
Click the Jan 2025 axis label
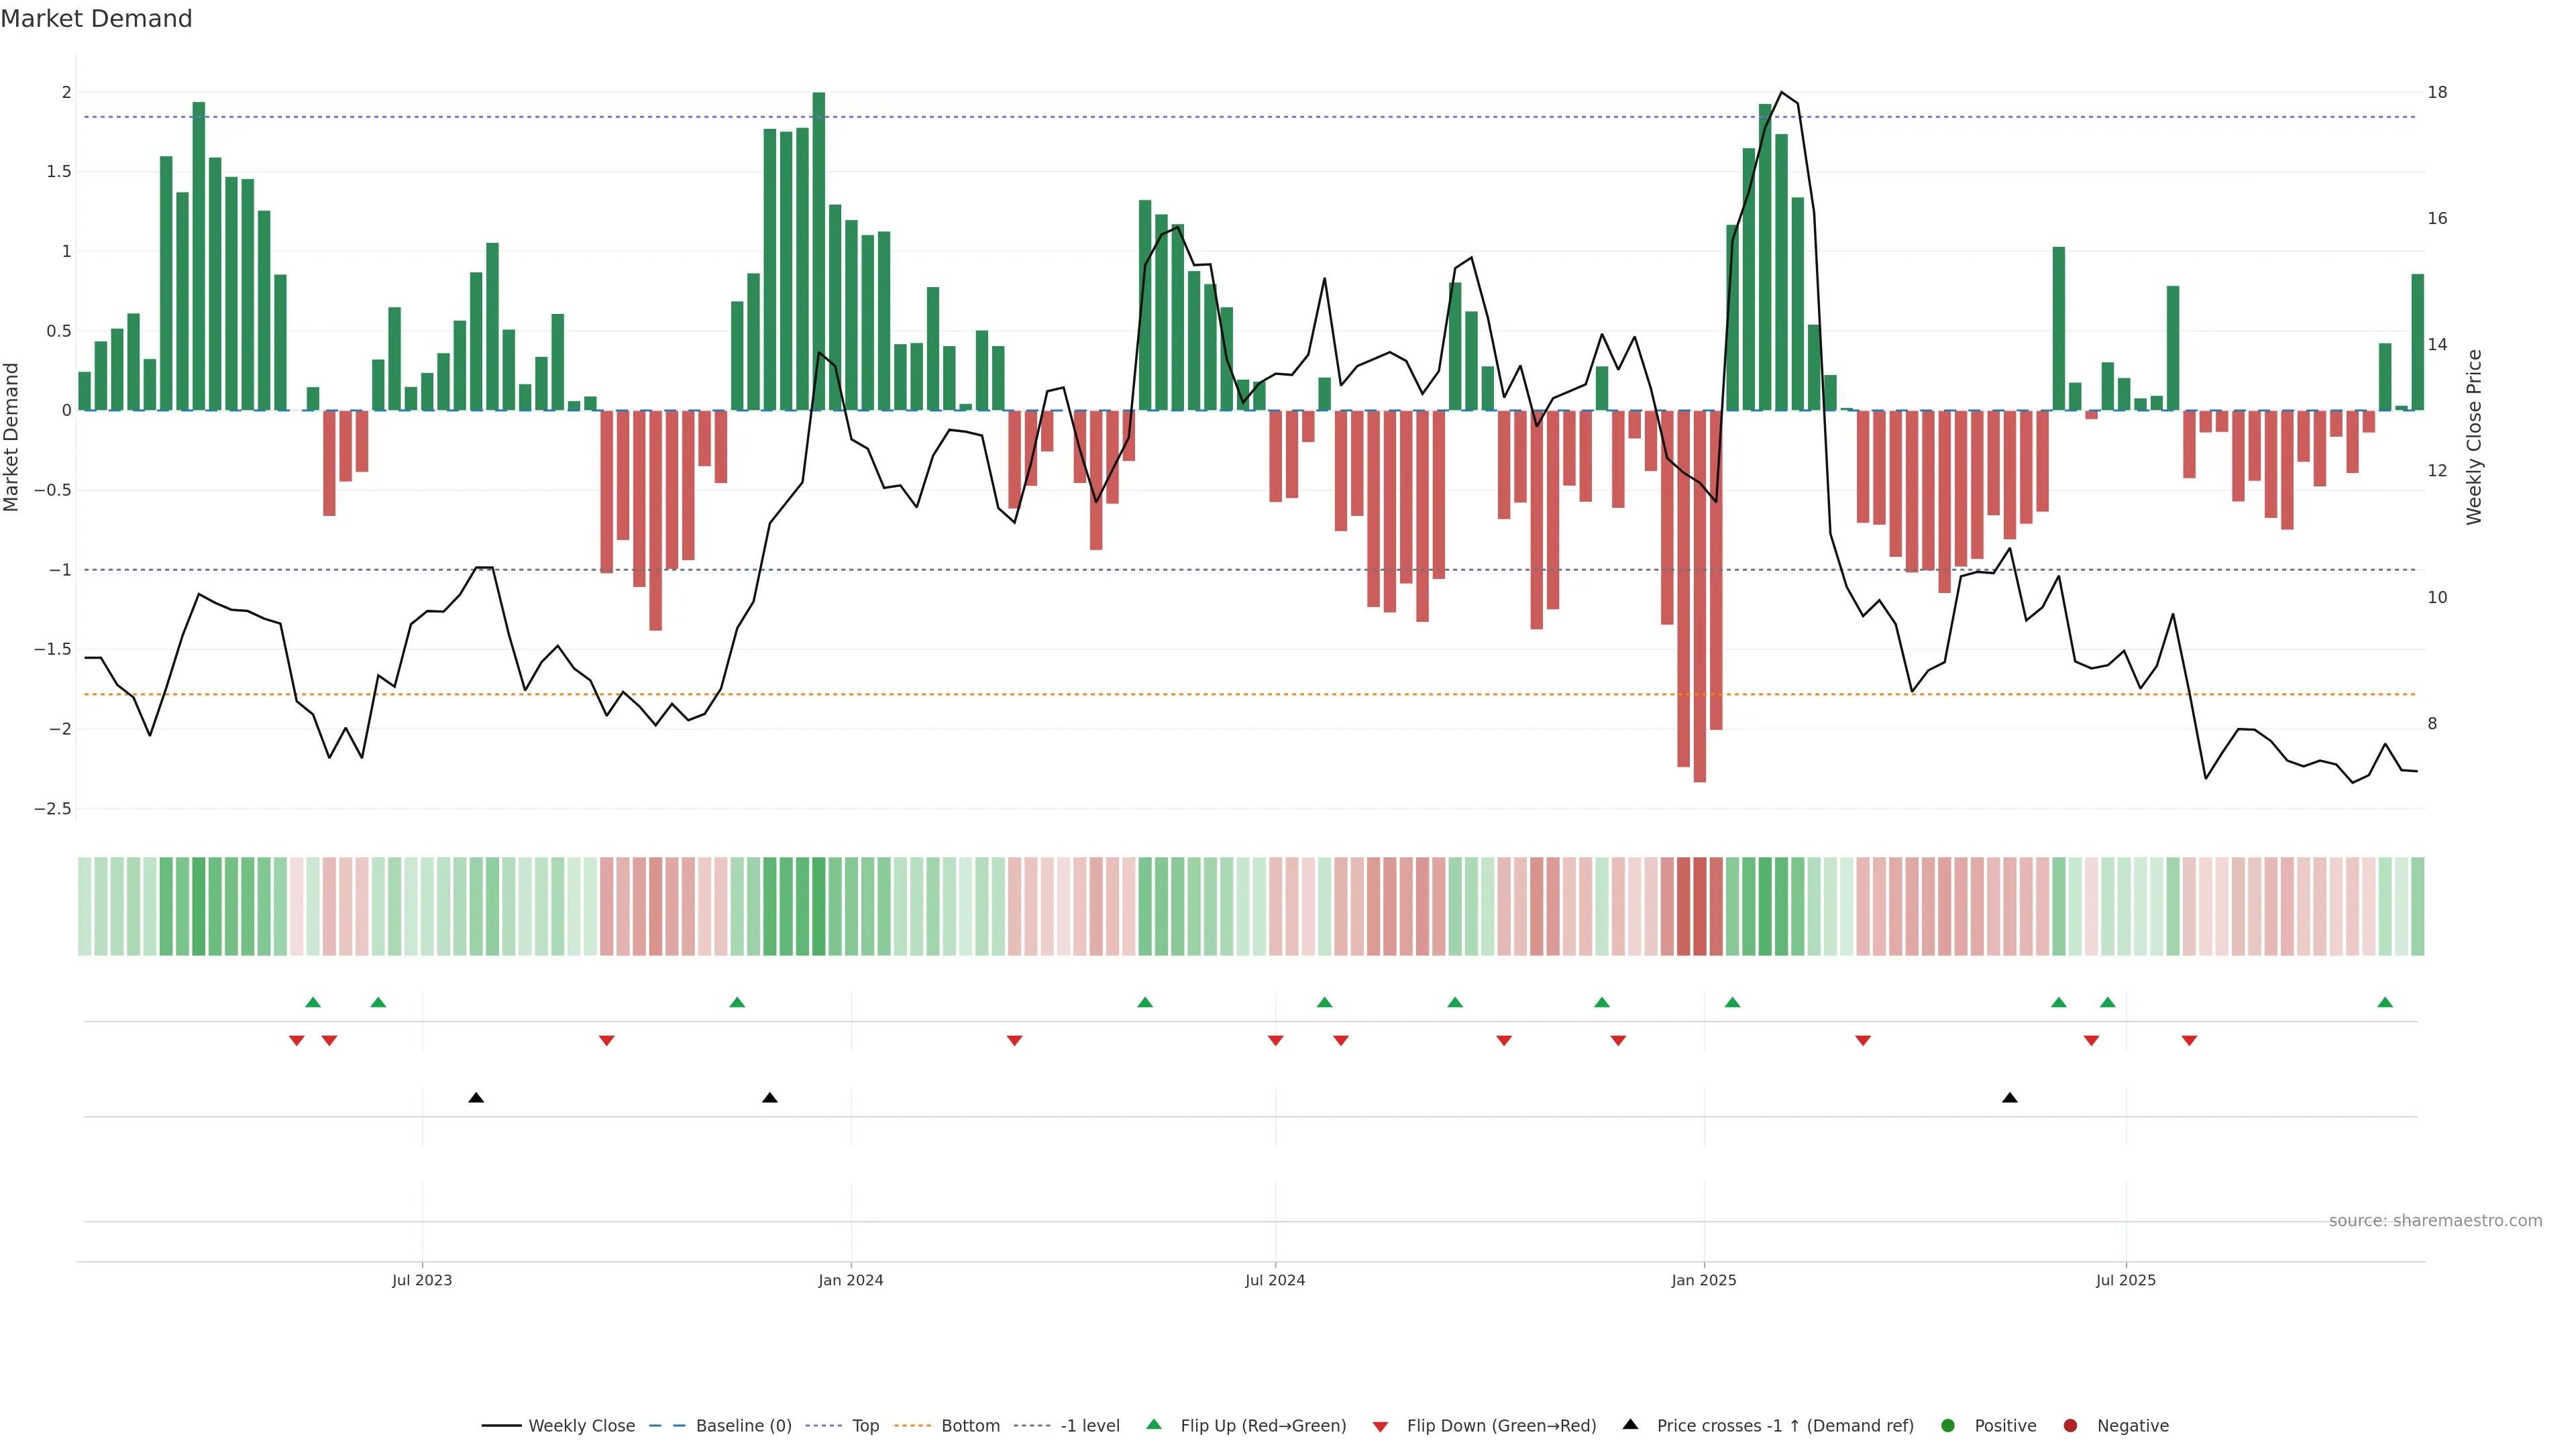tap(1704, 1281)
